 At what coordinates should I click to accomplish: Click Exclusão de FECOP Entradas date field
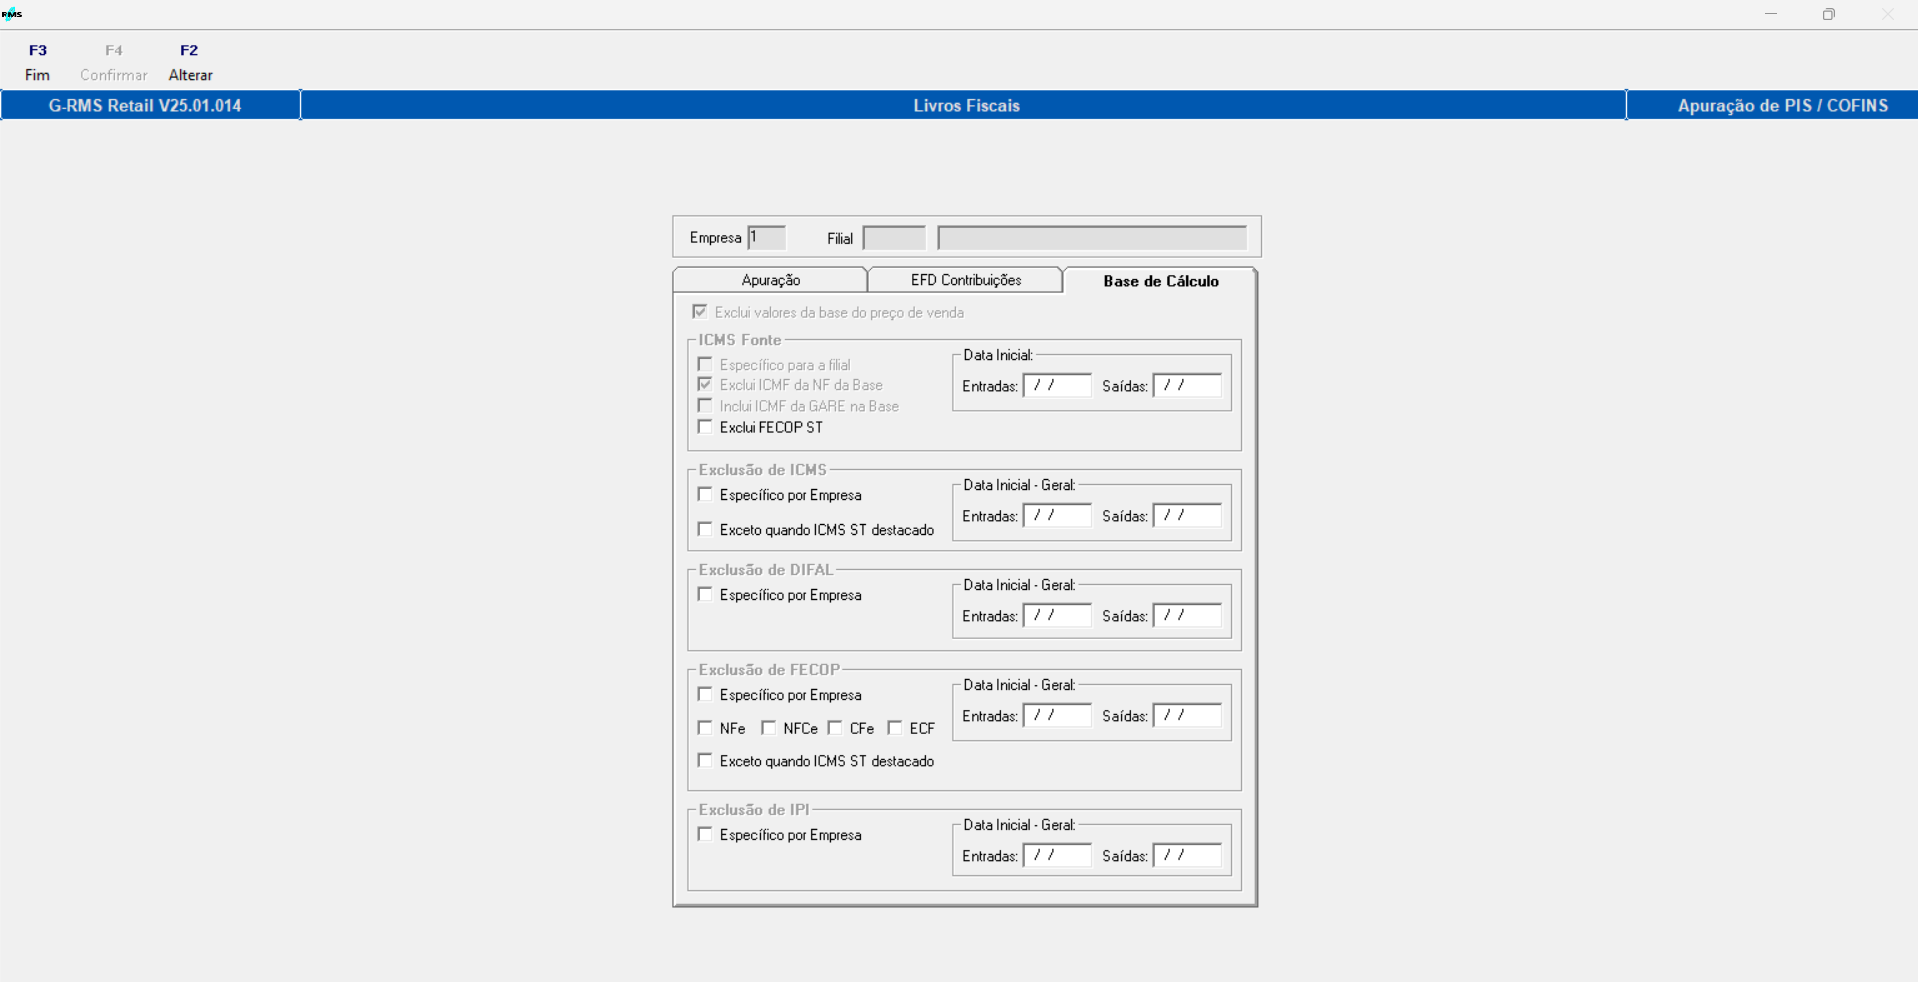(x=1057, y=716)
